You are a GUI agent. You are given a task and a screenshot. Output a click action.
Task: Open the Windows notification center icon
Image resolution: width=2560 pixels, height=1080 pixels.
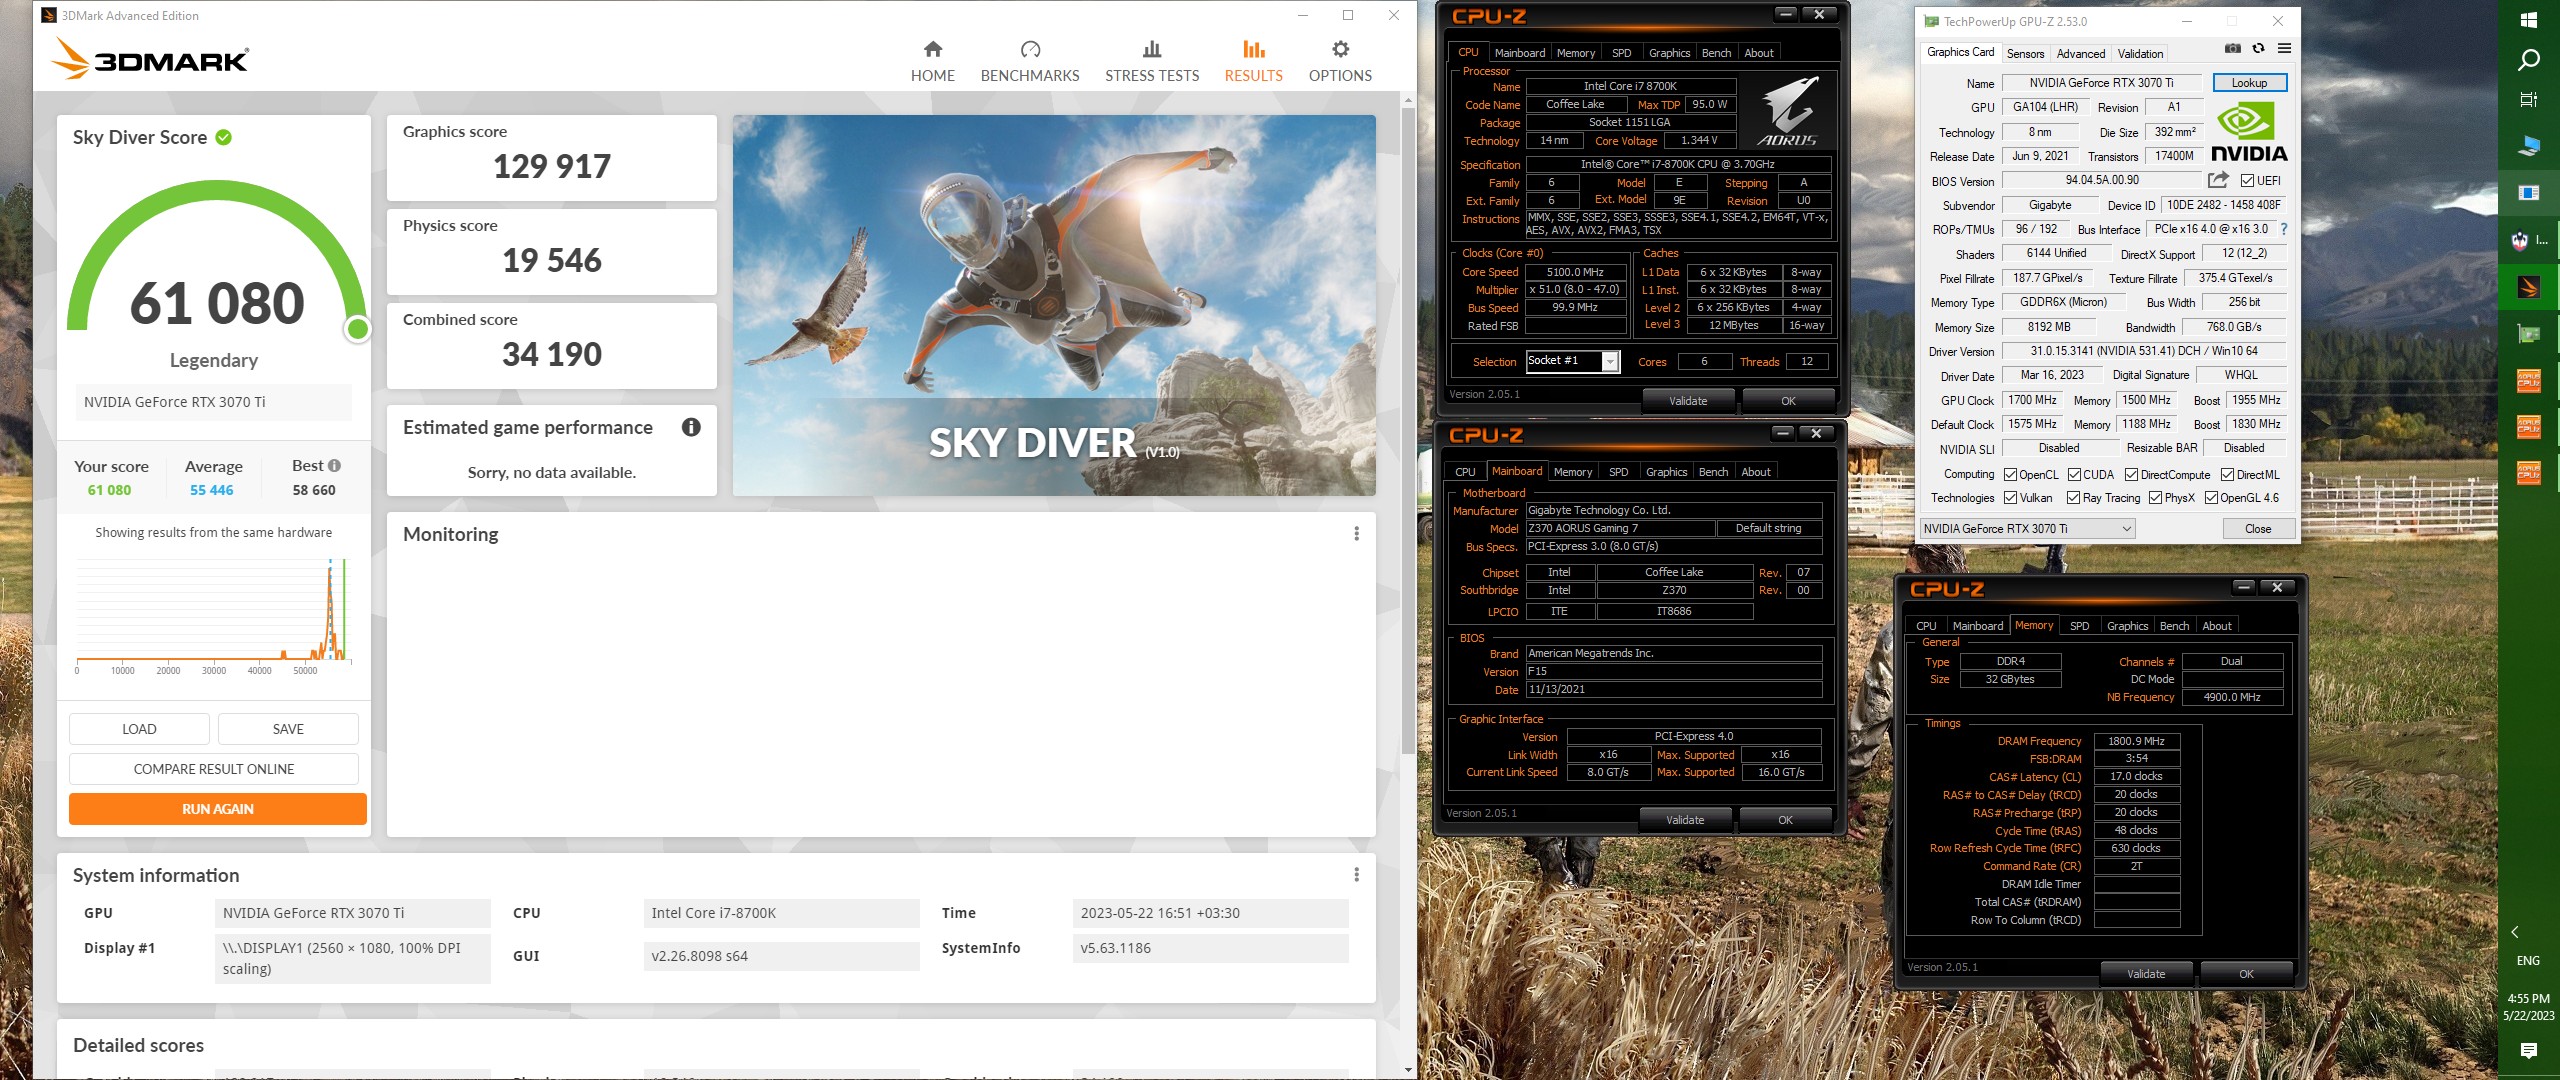click(2529, 1050)
